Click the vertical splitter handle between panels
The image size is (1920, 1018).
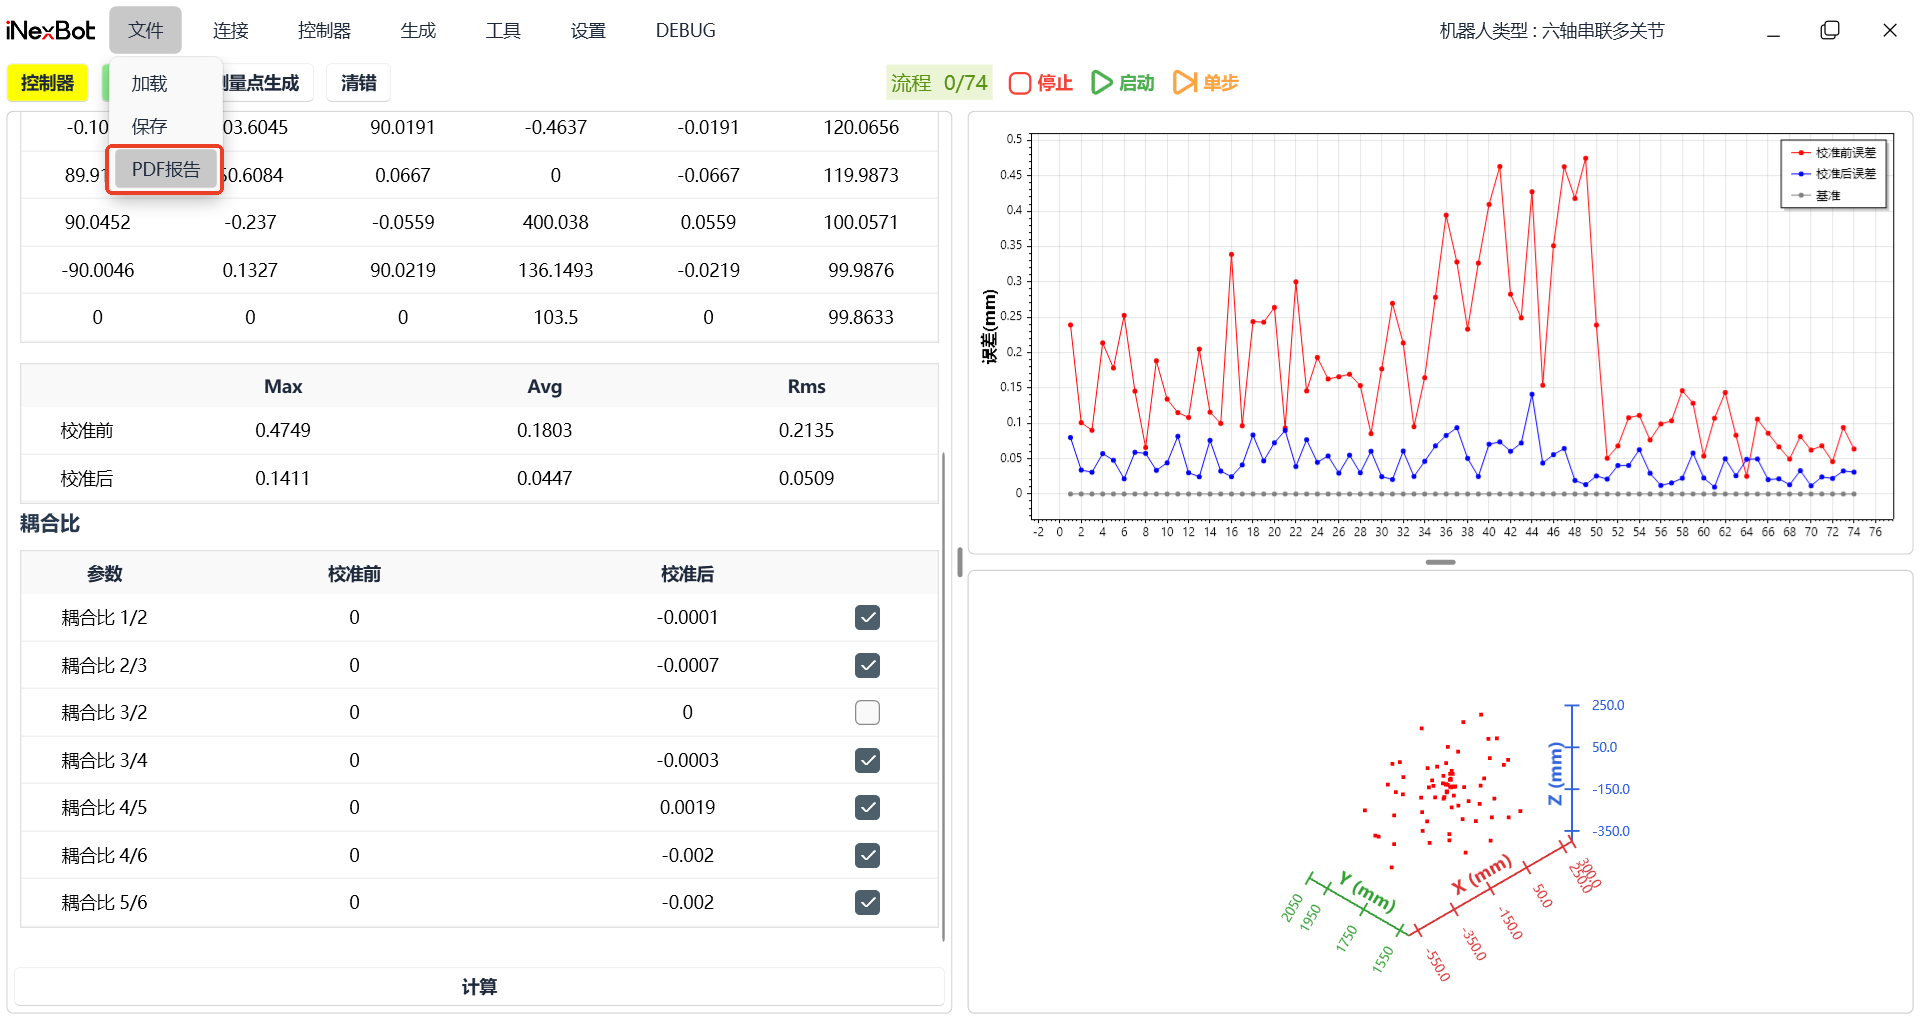click(x=960, y=562)
